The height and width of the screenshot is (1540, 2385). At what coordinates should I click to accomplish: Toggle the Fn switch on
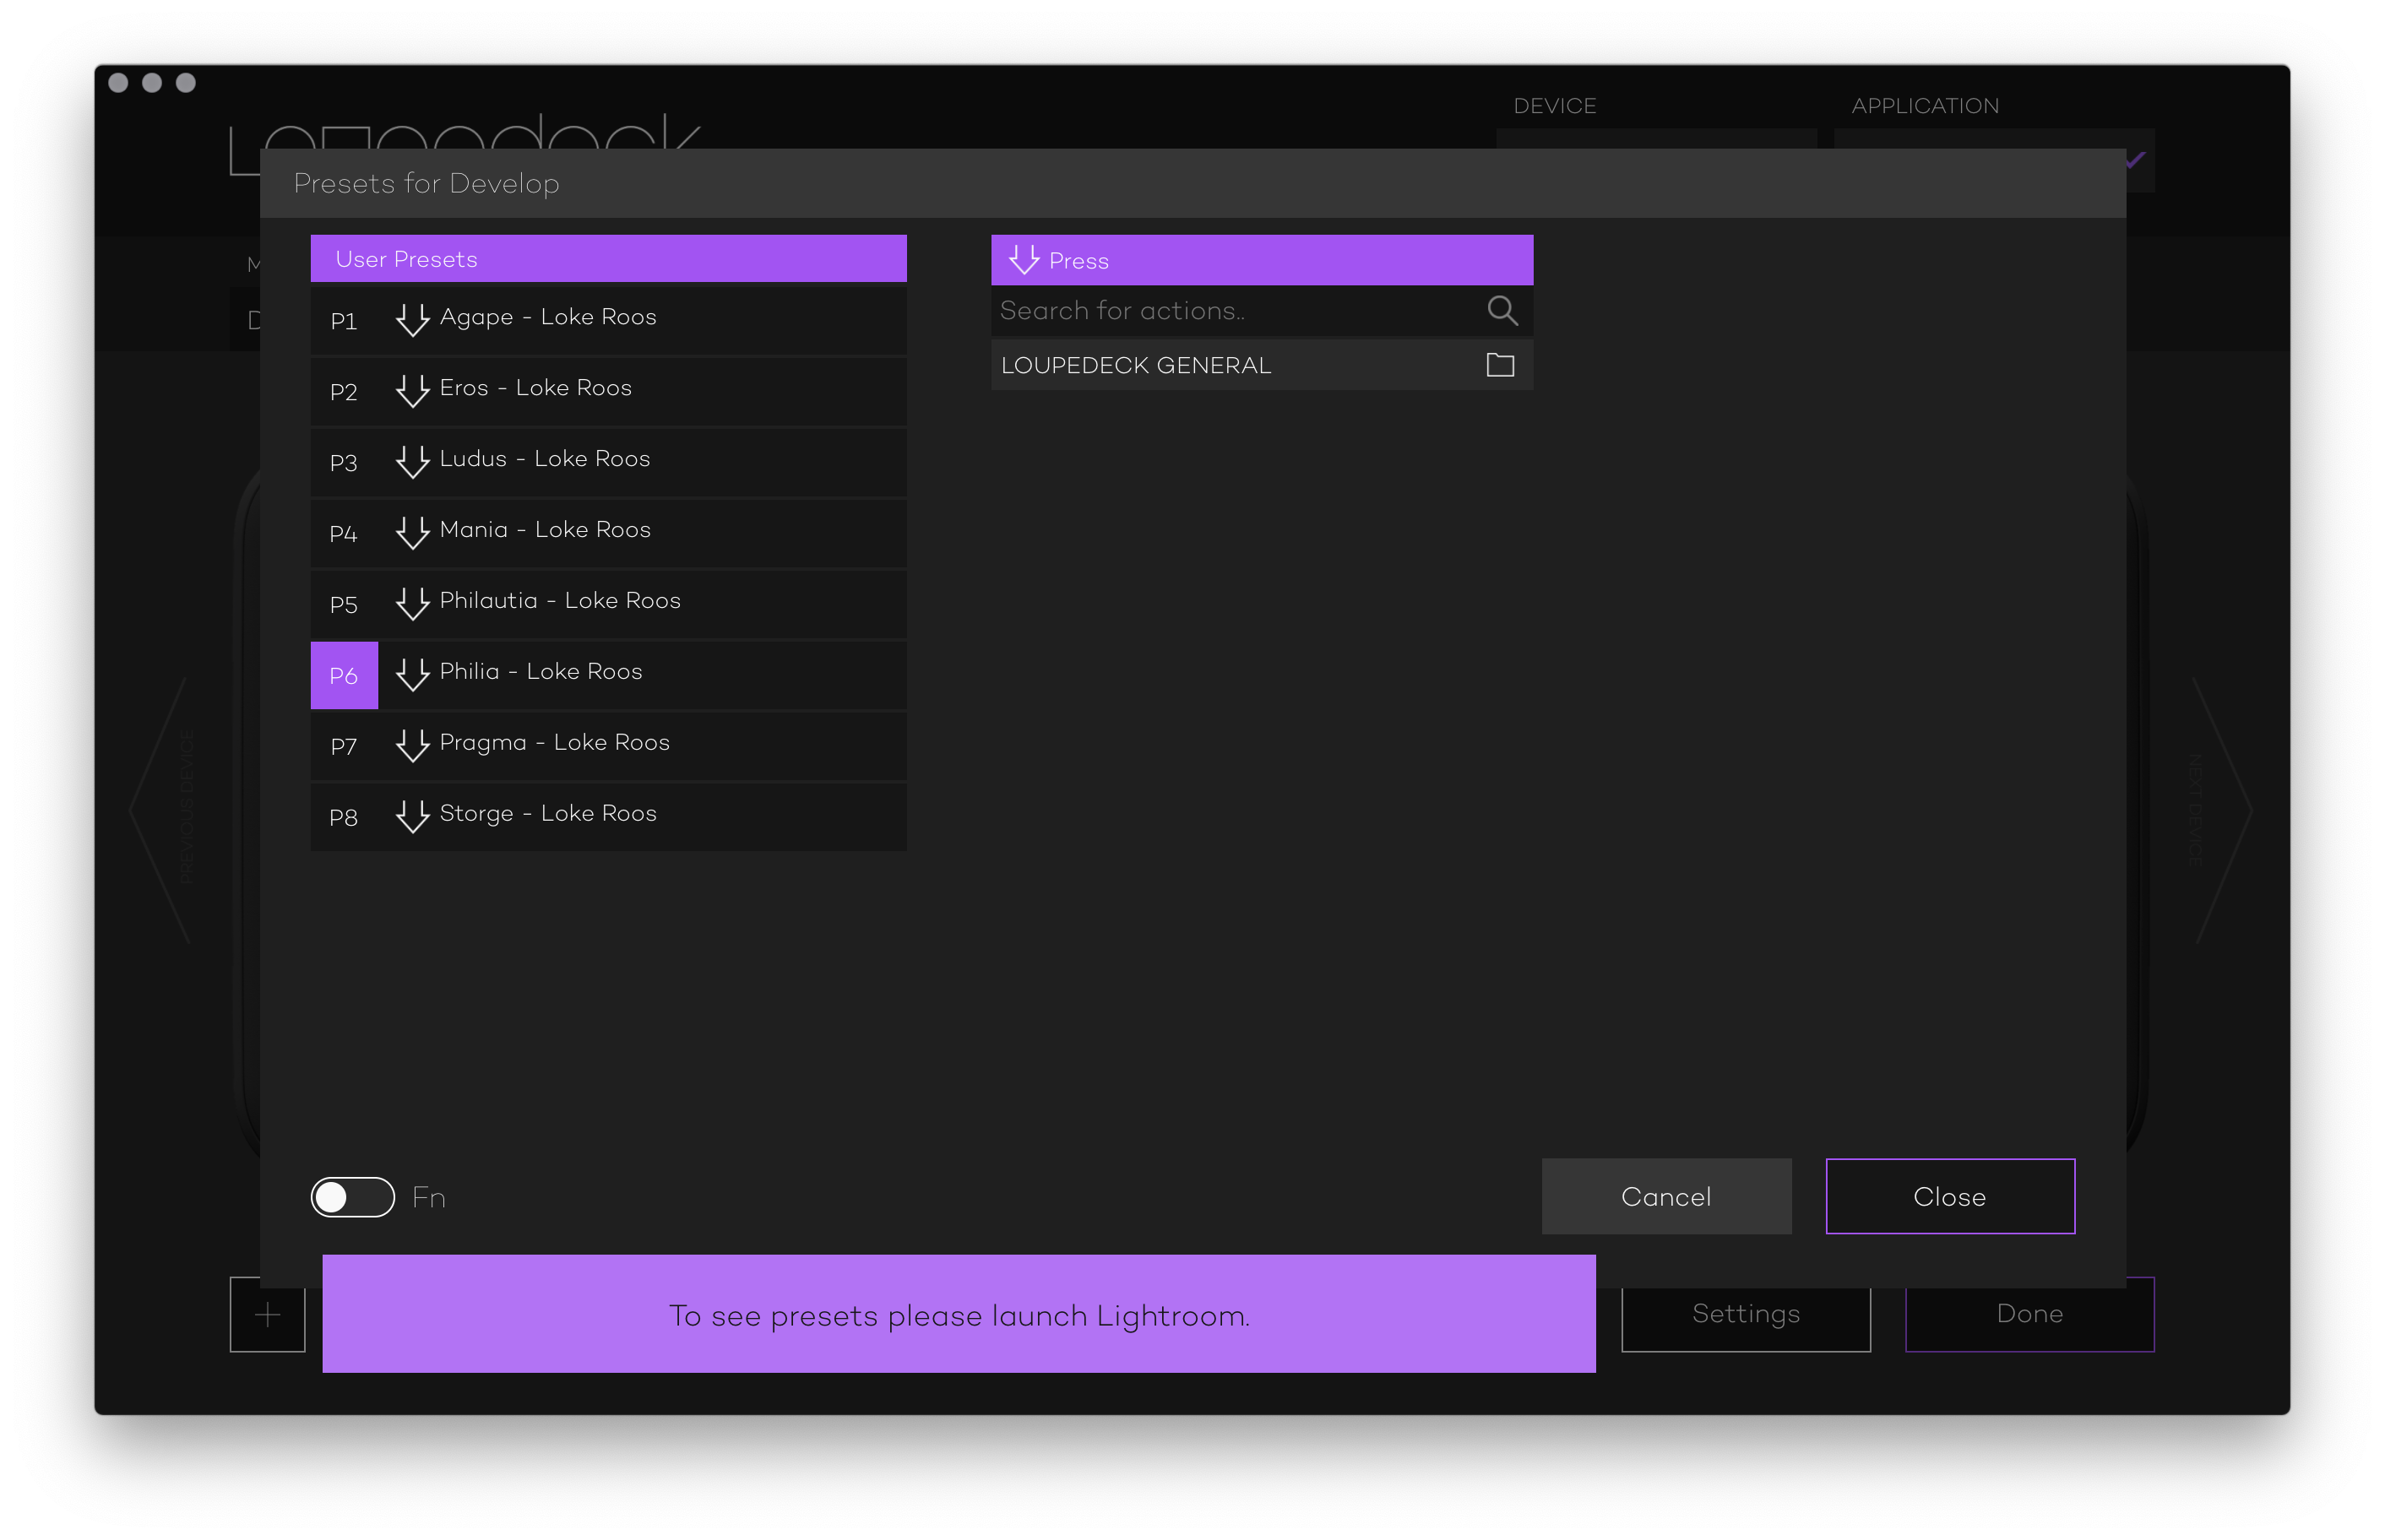353,1197
